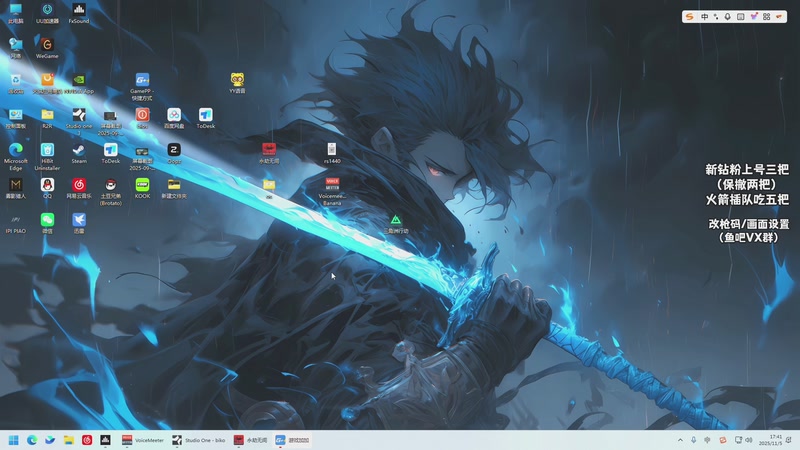800x450 pixels.
Task: Open the Sogou IME toolbox grid icon
Action: [x=766, y=17]
